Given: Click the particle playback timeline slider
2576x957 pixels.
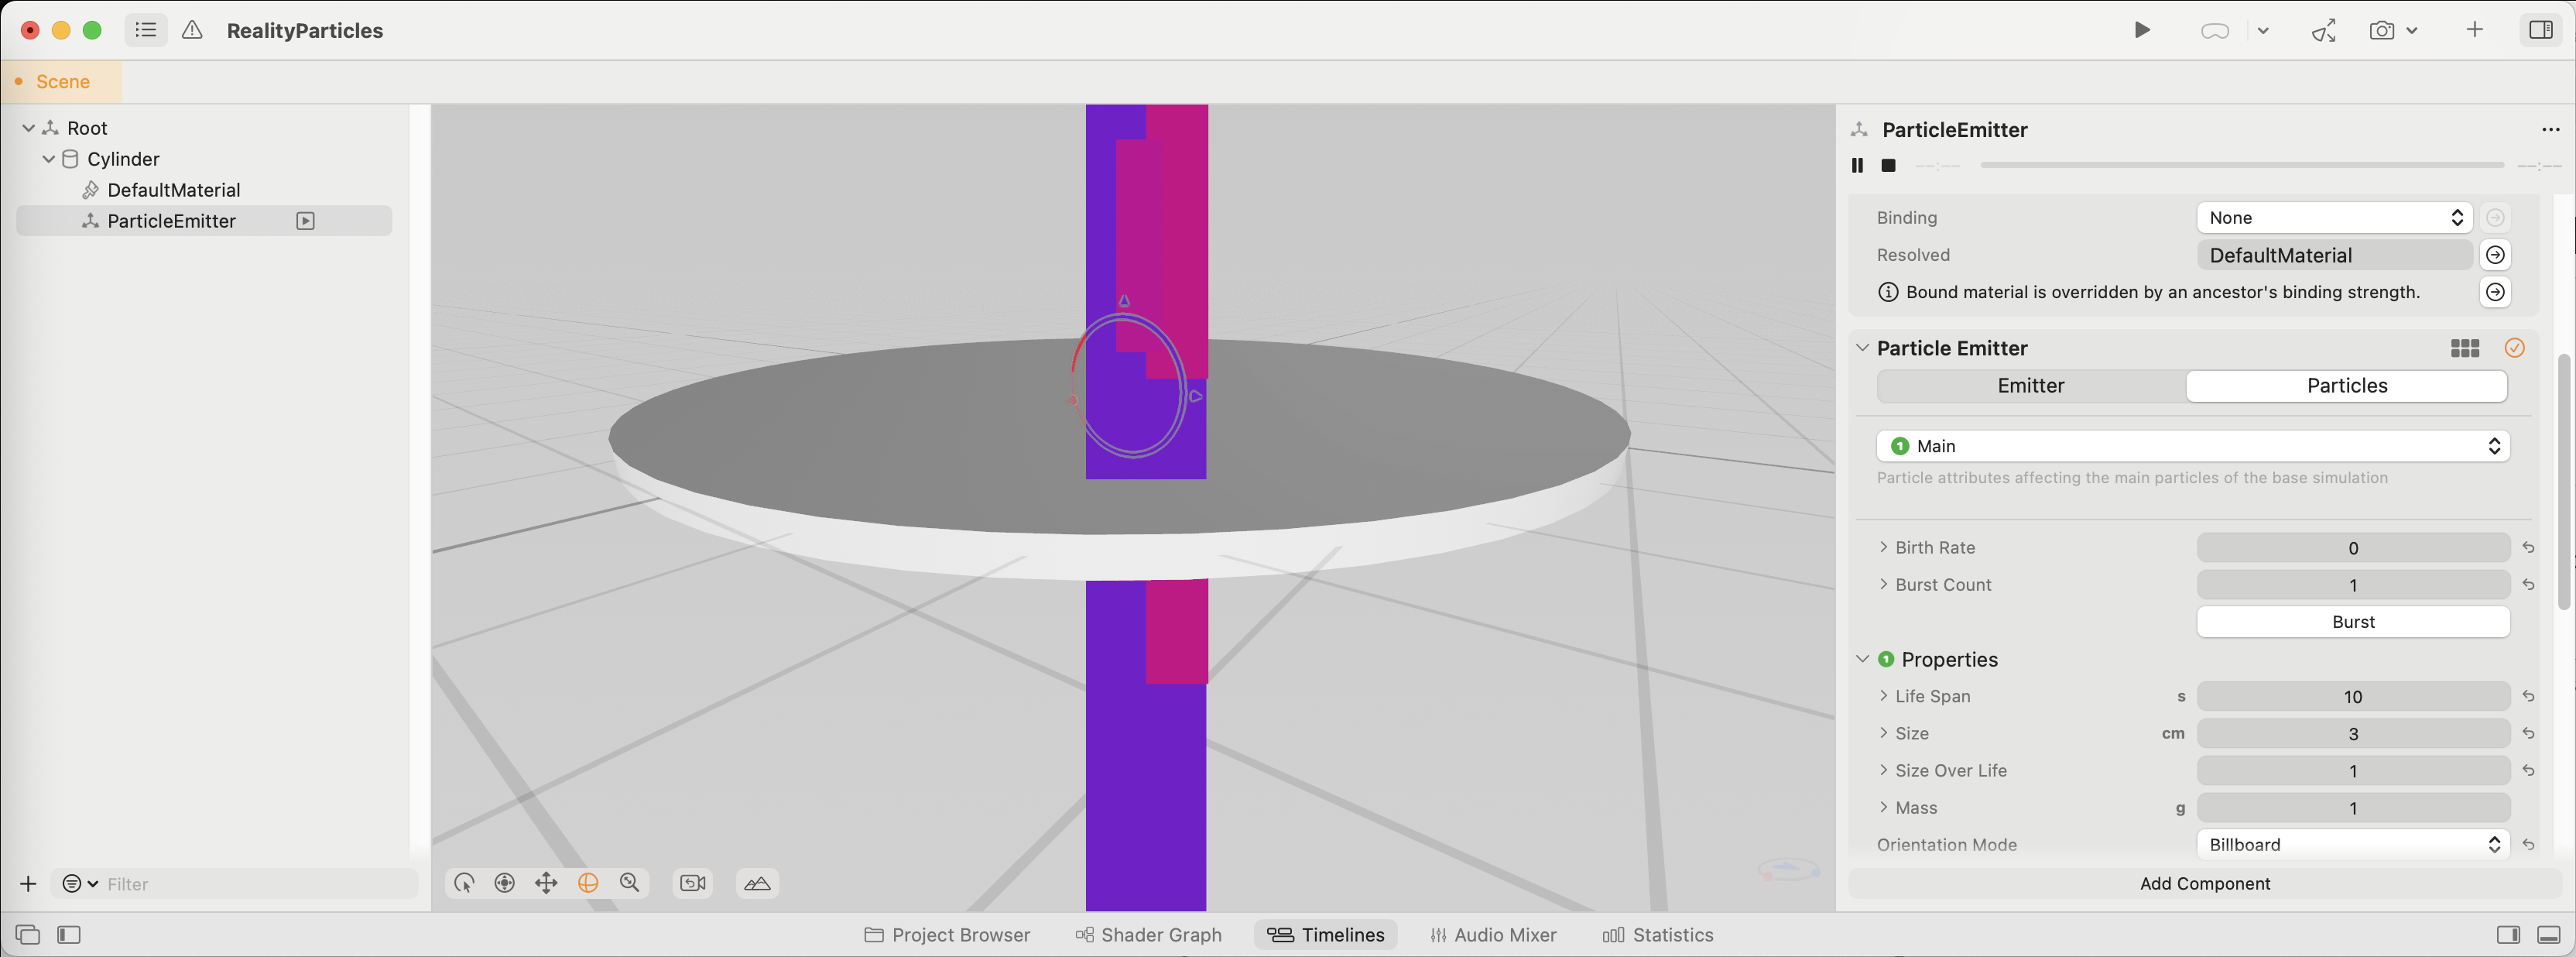Looking at the screenshot, I should pos(2241,165).
